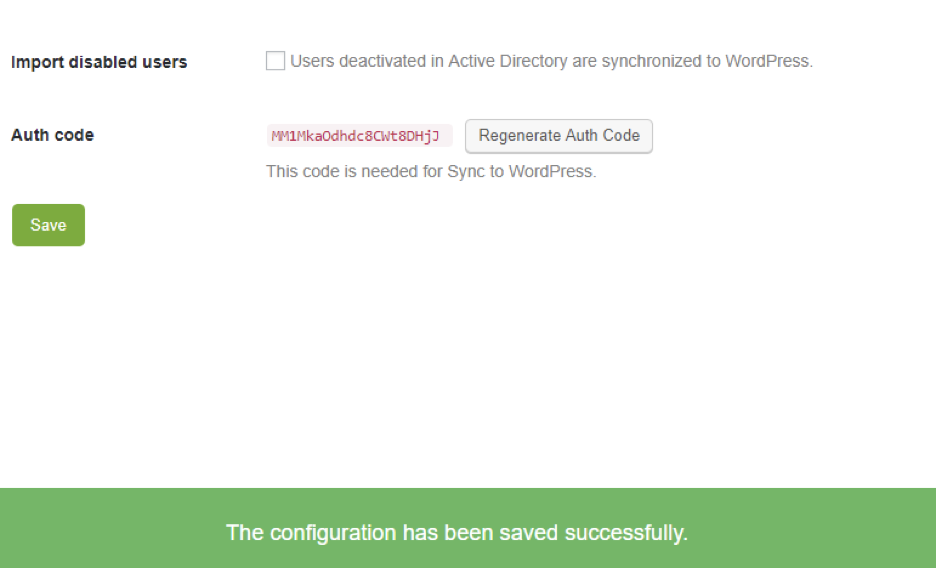This screenshot has height=568, width=936.
Task: Dismiss the green success notification banner
Action: [468, 528]
